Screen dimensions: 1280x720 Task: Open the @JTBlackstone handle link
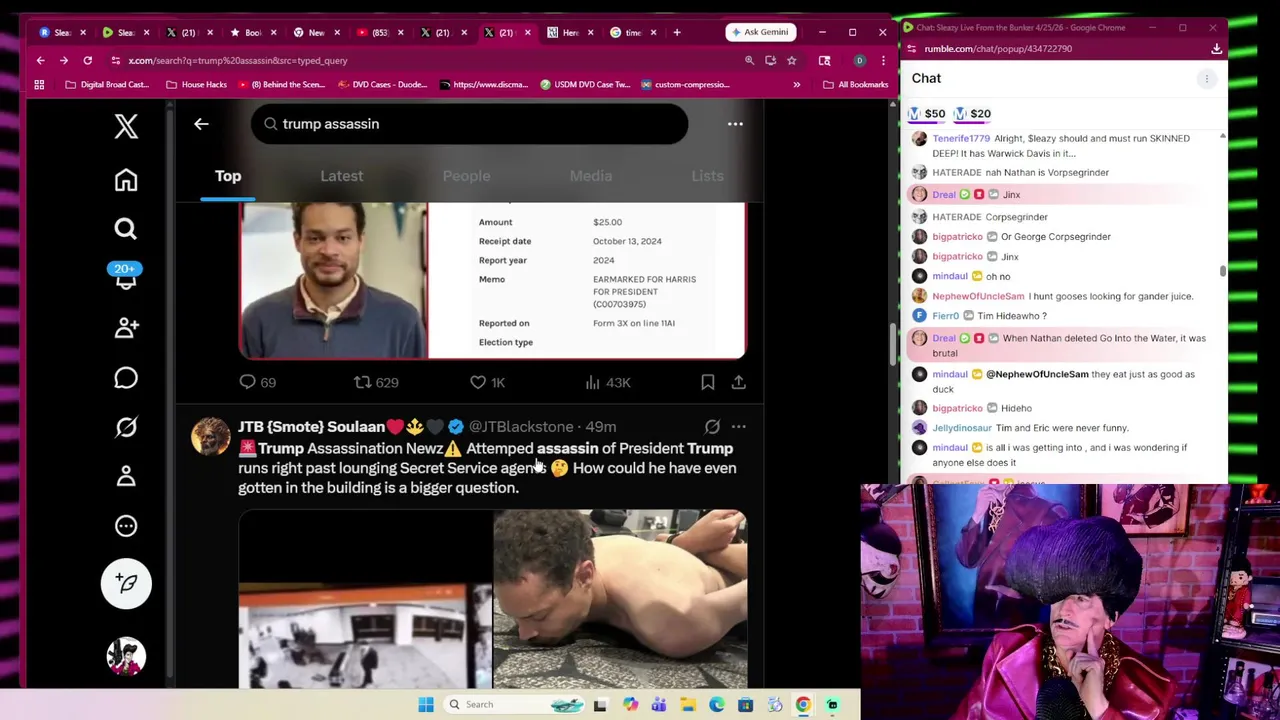[521, 427]
